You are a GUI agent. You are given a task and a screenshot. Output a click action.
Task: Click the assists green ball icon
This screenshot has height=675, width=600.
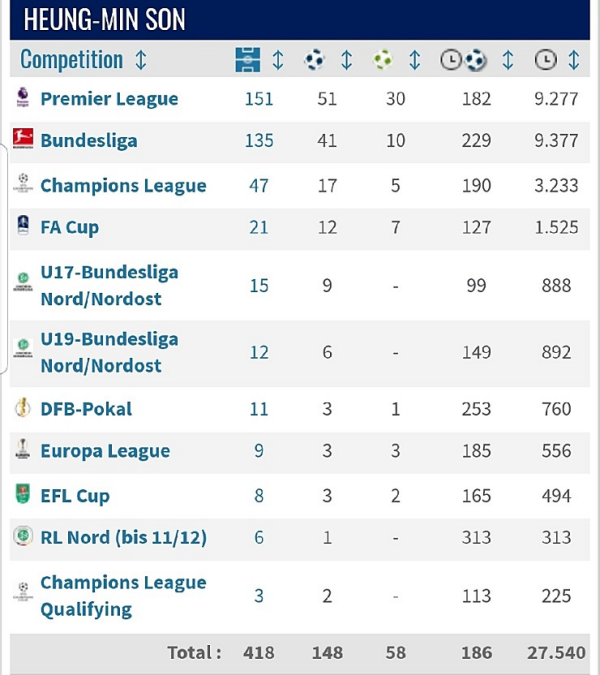click(x=383, y=60)
